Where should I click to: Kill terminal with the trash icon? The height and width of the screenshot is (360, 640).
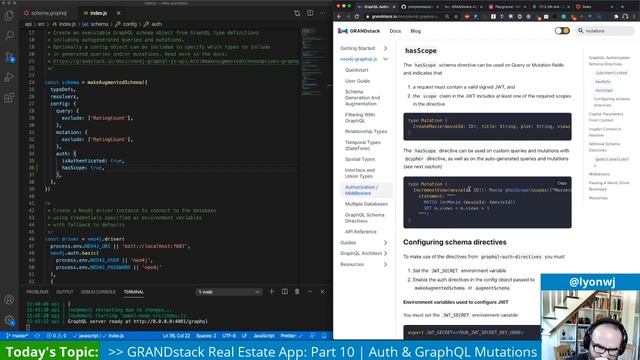pyautogui.click(x=297, y=291)
